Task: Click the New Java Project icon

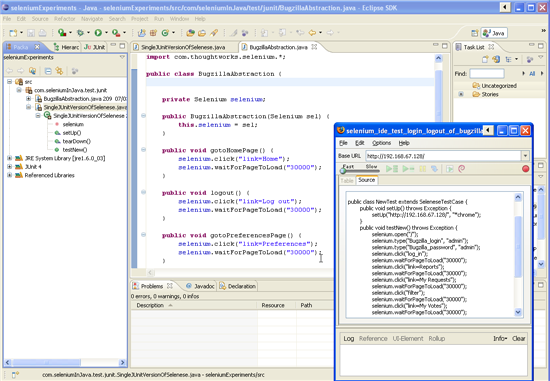Action: click(x=142, y=33)
